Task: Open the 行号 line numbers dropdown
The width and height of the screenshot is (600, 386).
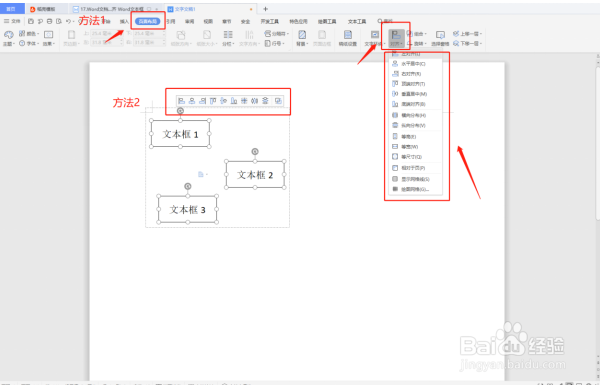Action: pos(275,44)
